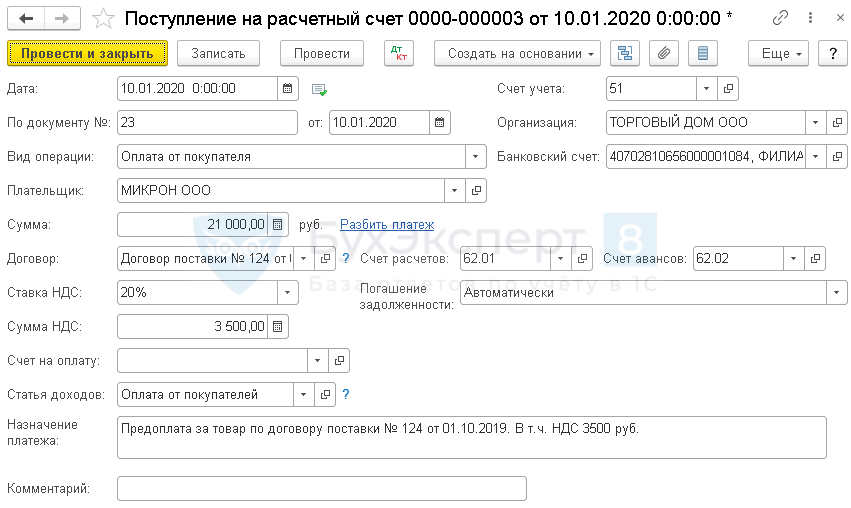Click Провести и закрыть button
The width and height of the screenshot is (851, 508).
pyautogui.click(x=87, y=54)
